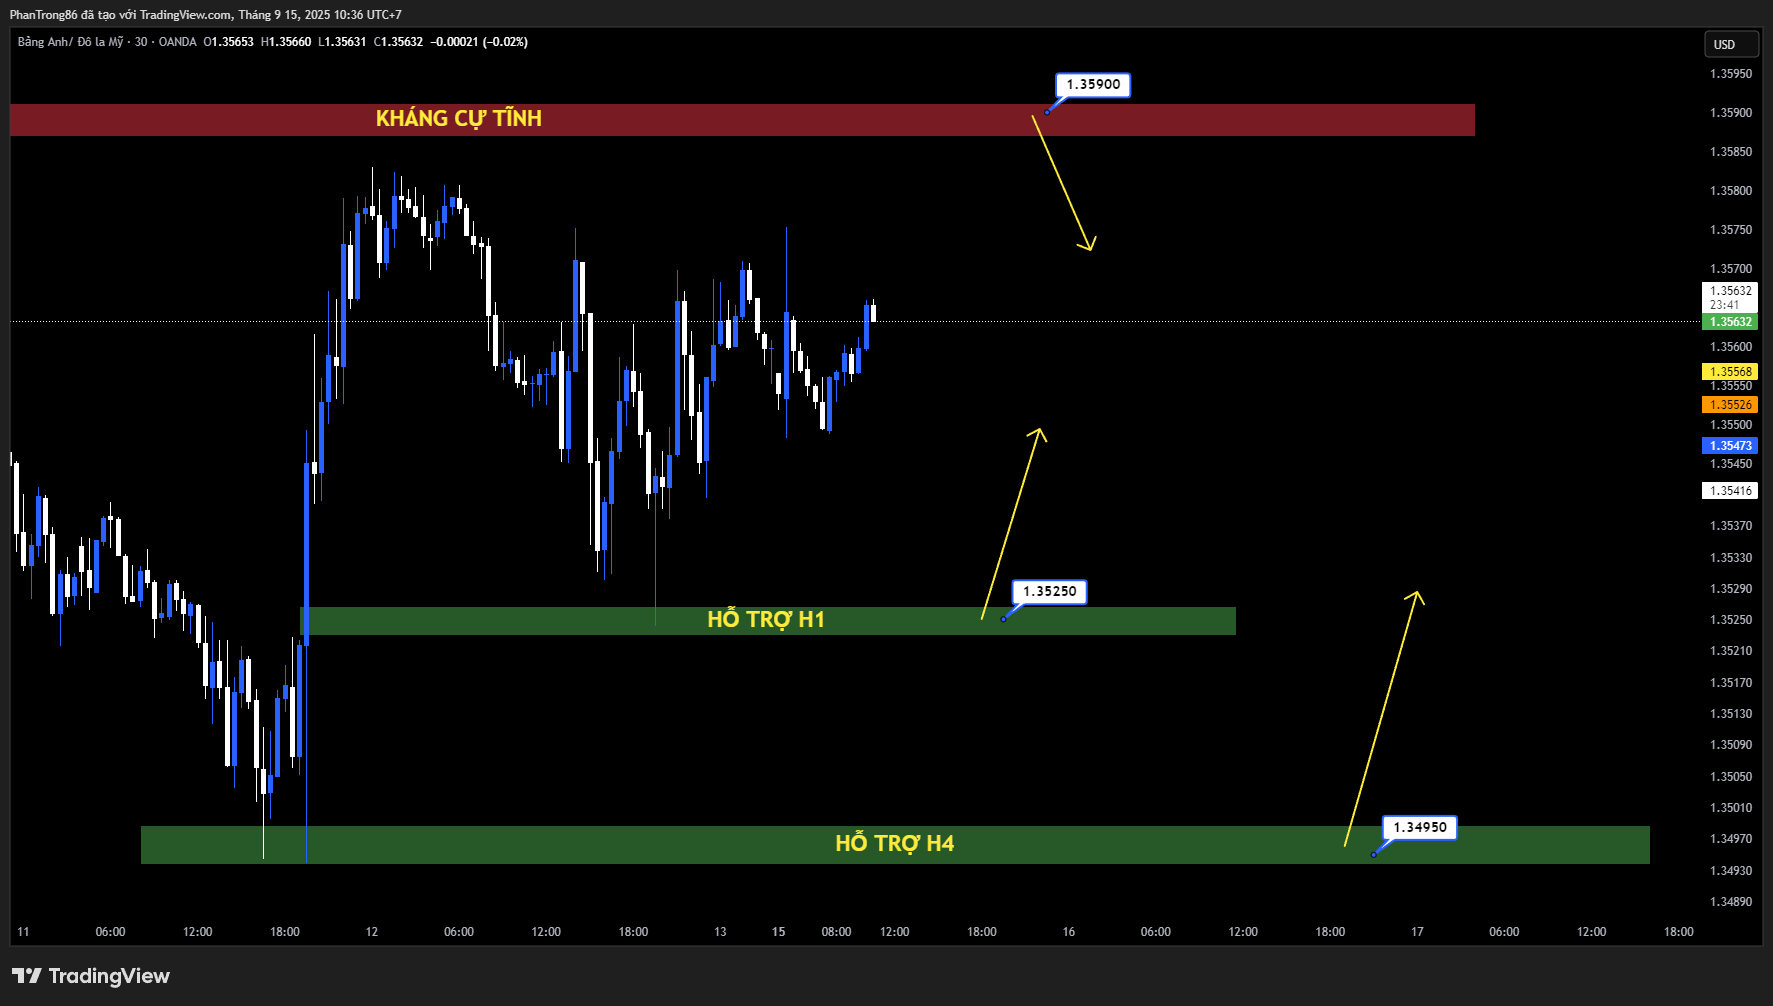Screen dimensions: 1773x1006
Task: Click the 1.35130 price axis label
Action: pyautogui.click(x=1731, y=714)
